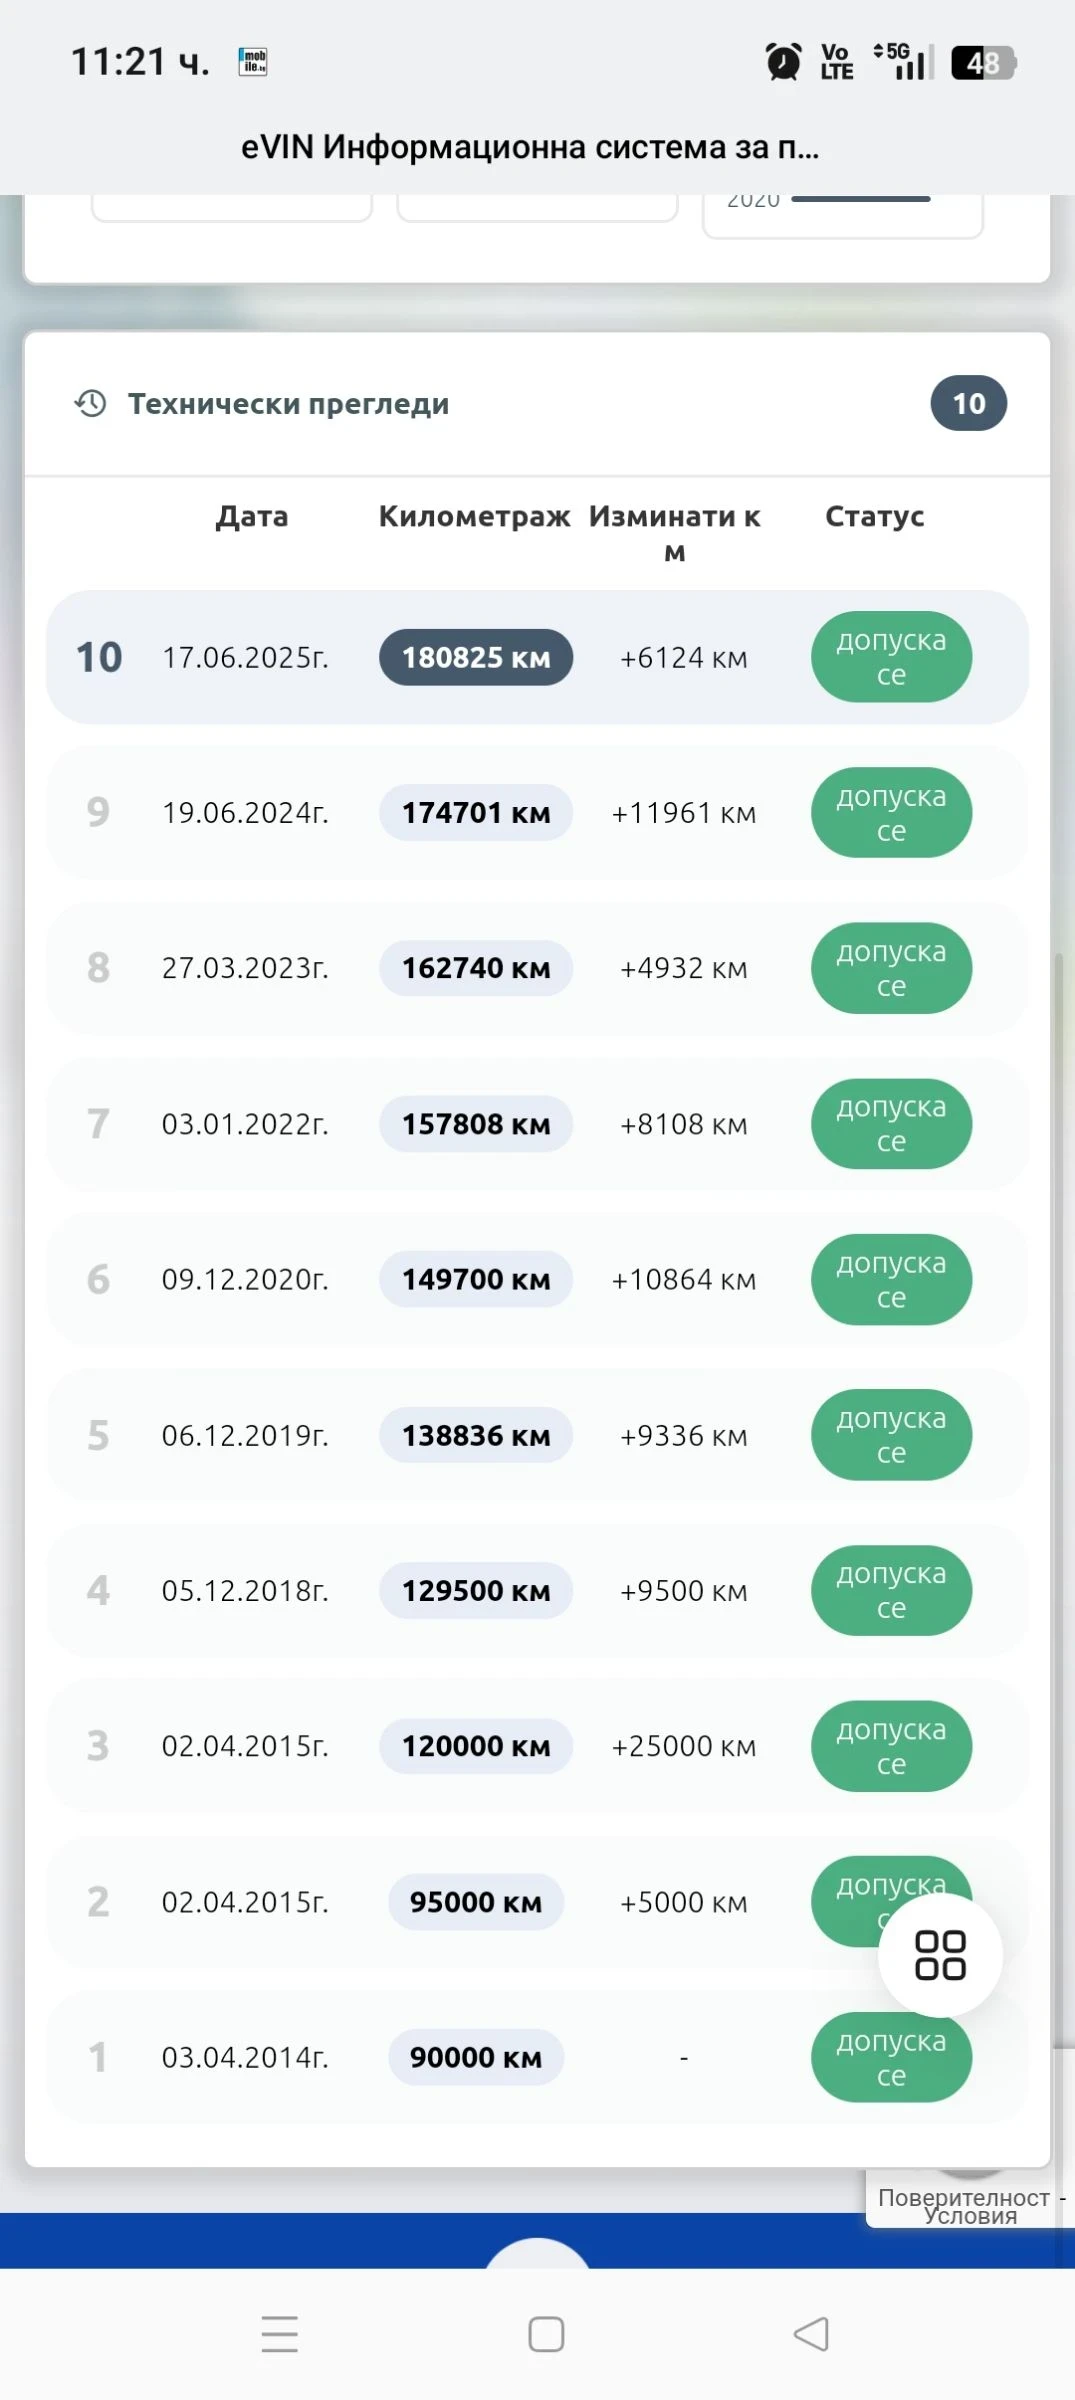Open the floating four-squares grid button
1075x2400 pixels.
tap(940, 1955)
